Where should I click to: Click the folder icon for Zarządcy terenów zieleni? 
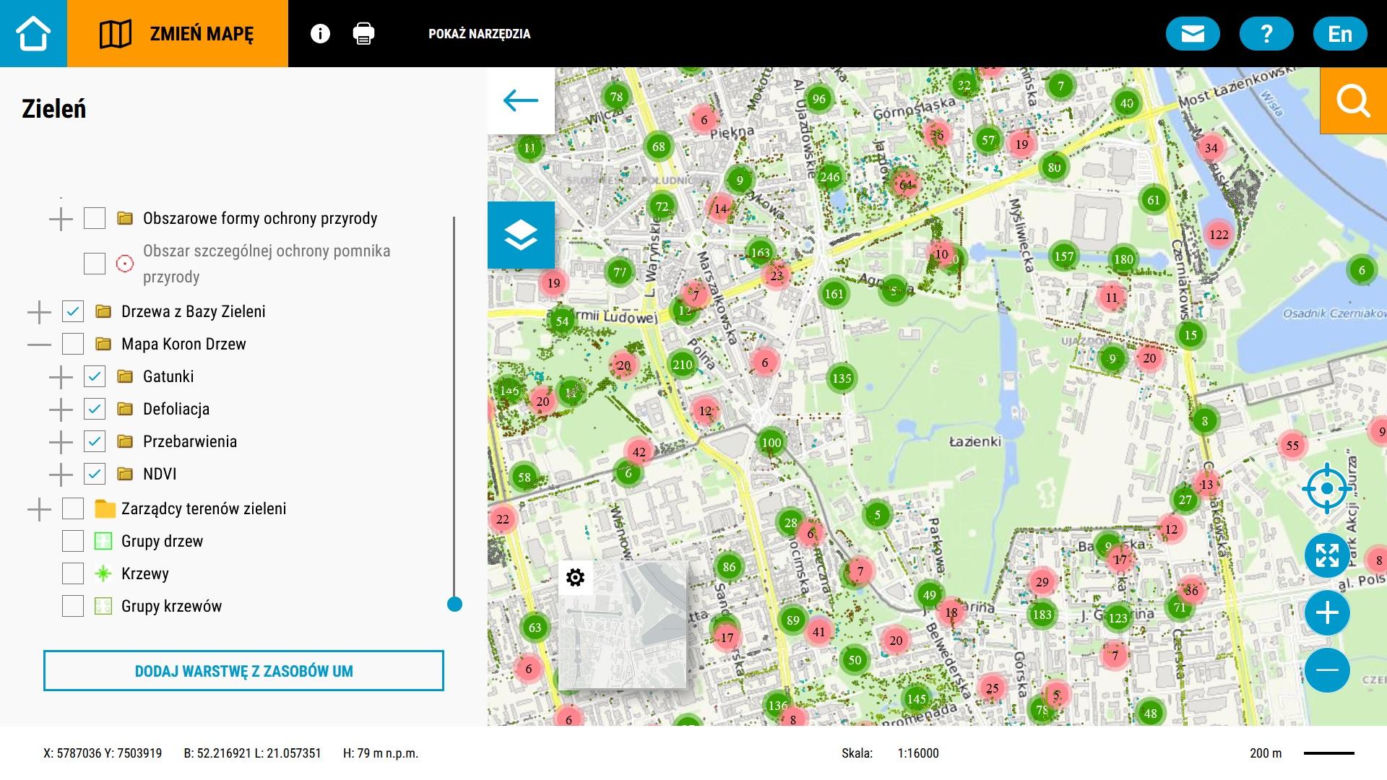click(105, 509)
